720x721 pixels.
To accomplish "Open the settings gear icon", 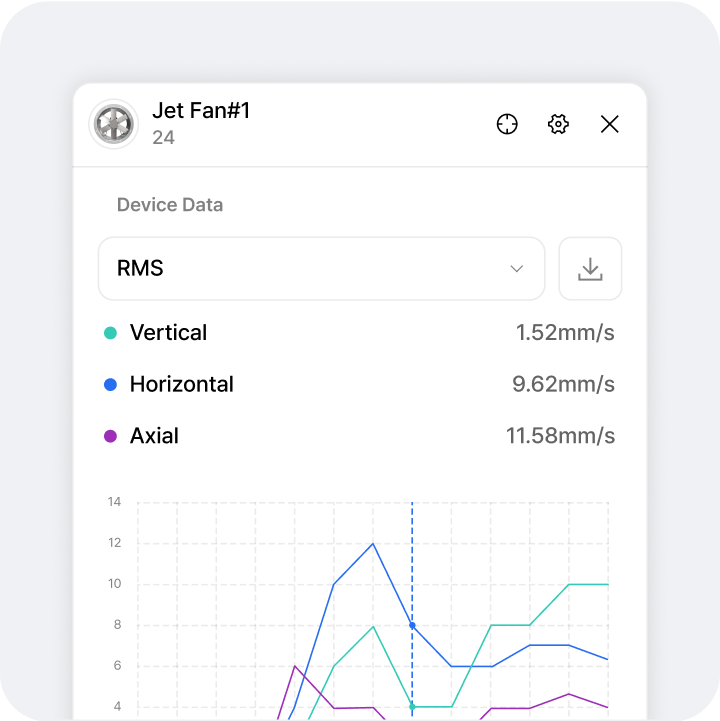I will pos(558,124).
